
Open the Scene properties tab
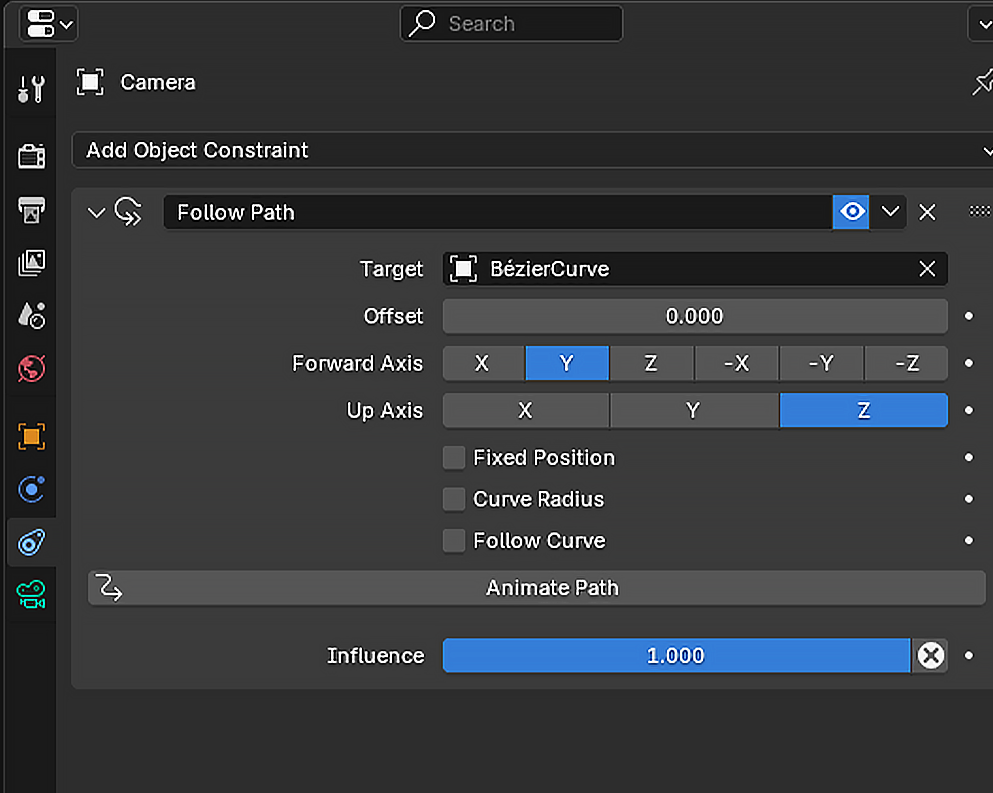click(x=31, y=315)
